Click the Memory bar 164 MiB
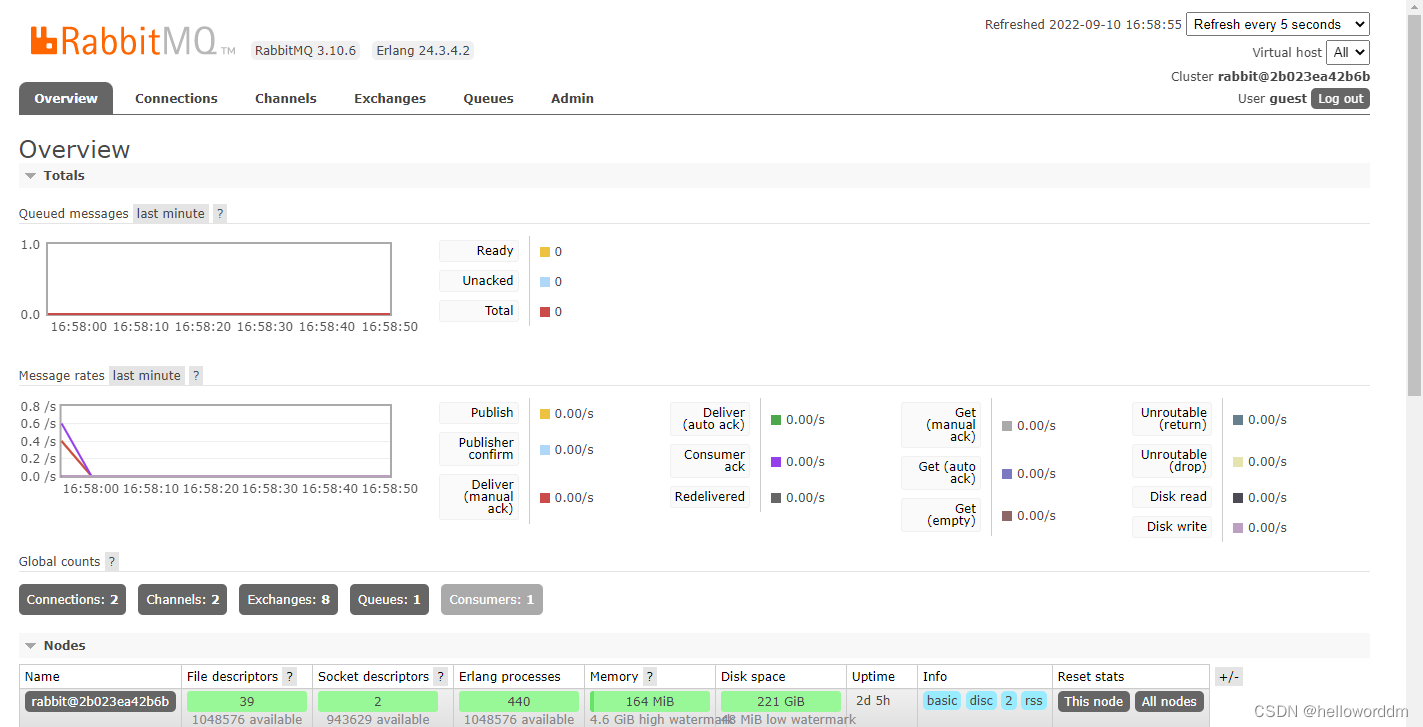 [650, 701]
